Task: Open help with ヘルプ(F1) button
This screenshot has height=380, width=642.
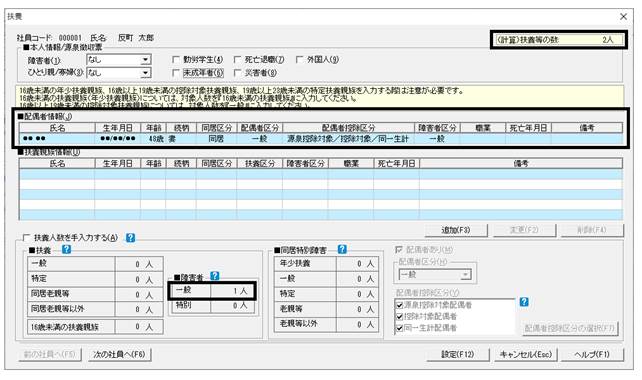Action: tap(592, 354)
